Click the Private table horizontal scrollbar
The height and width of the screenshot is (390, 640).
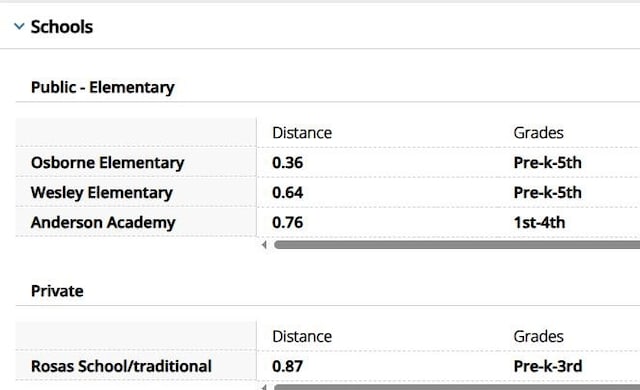pos(457,387)
